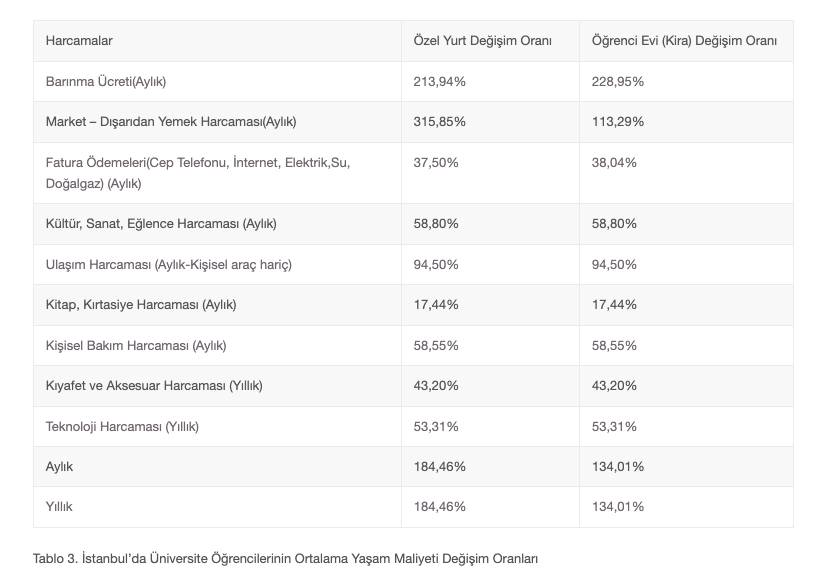Screen dimensions: 834x585
Task: Click the 113,29% food expense value
Action: point(618,122)
